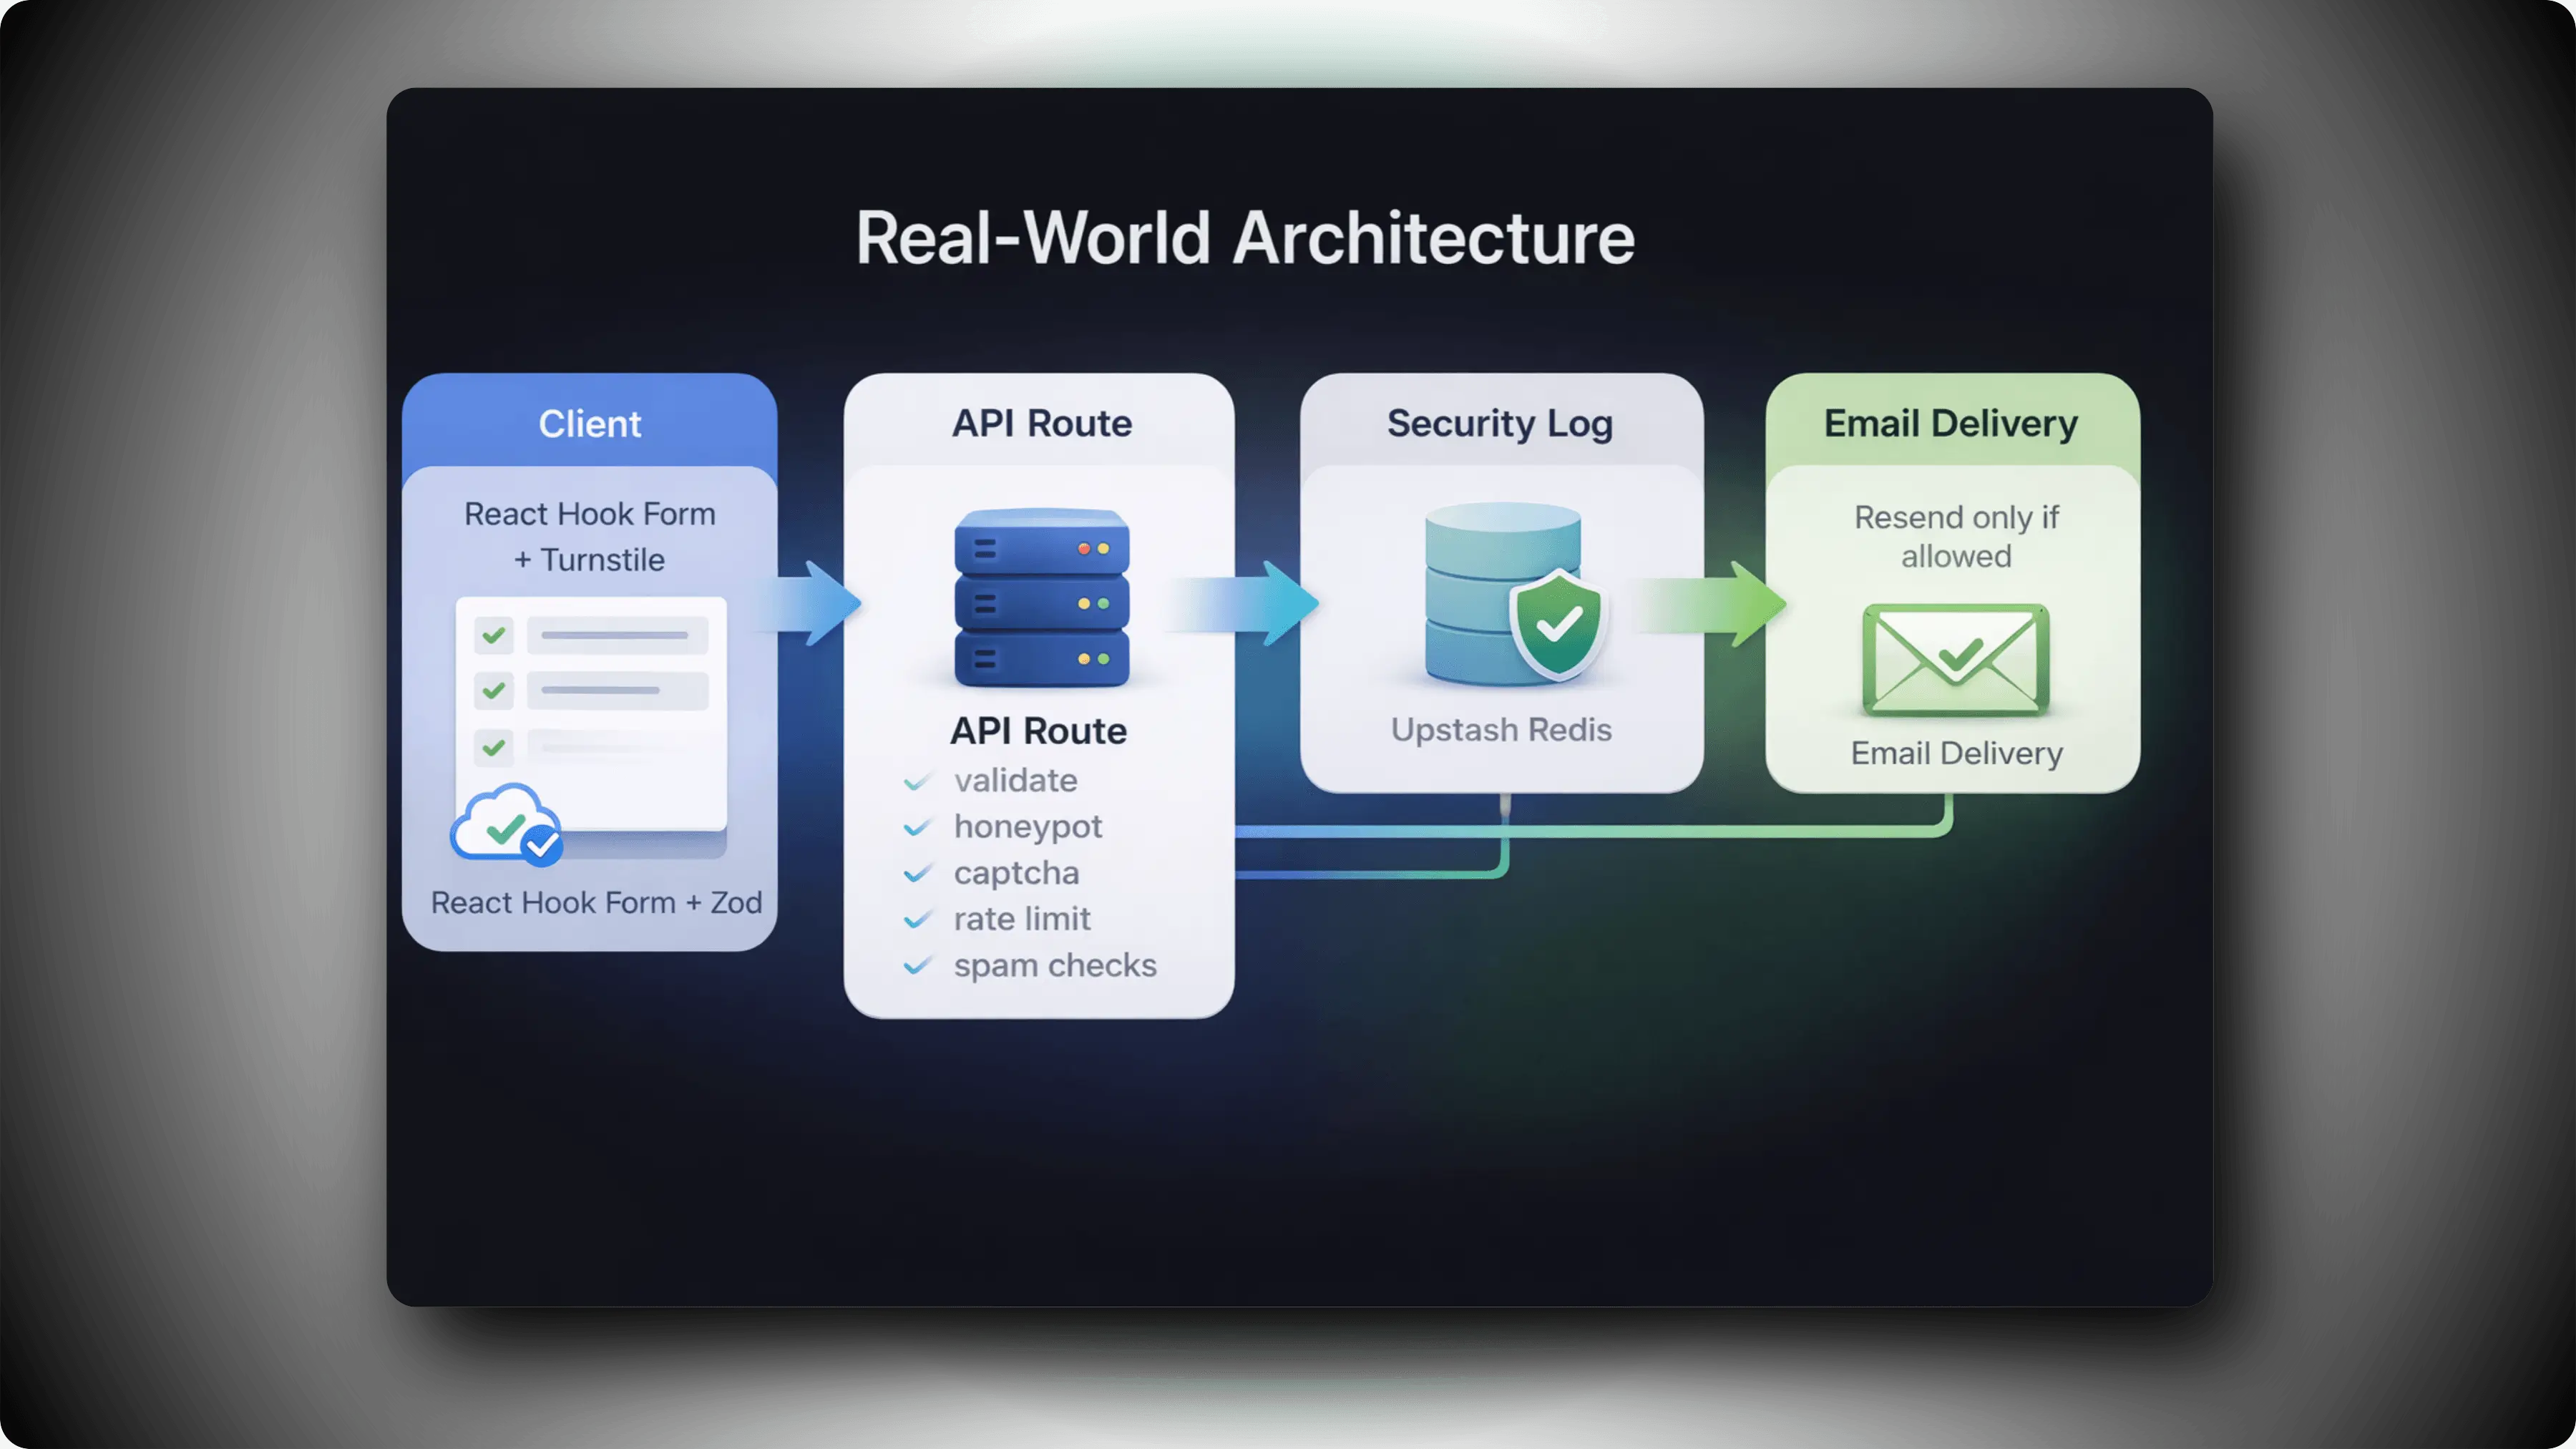This screenshot has height=1449, width=2576.
Task: Click the Email Delivery green header
Action: click(1950, 424)
